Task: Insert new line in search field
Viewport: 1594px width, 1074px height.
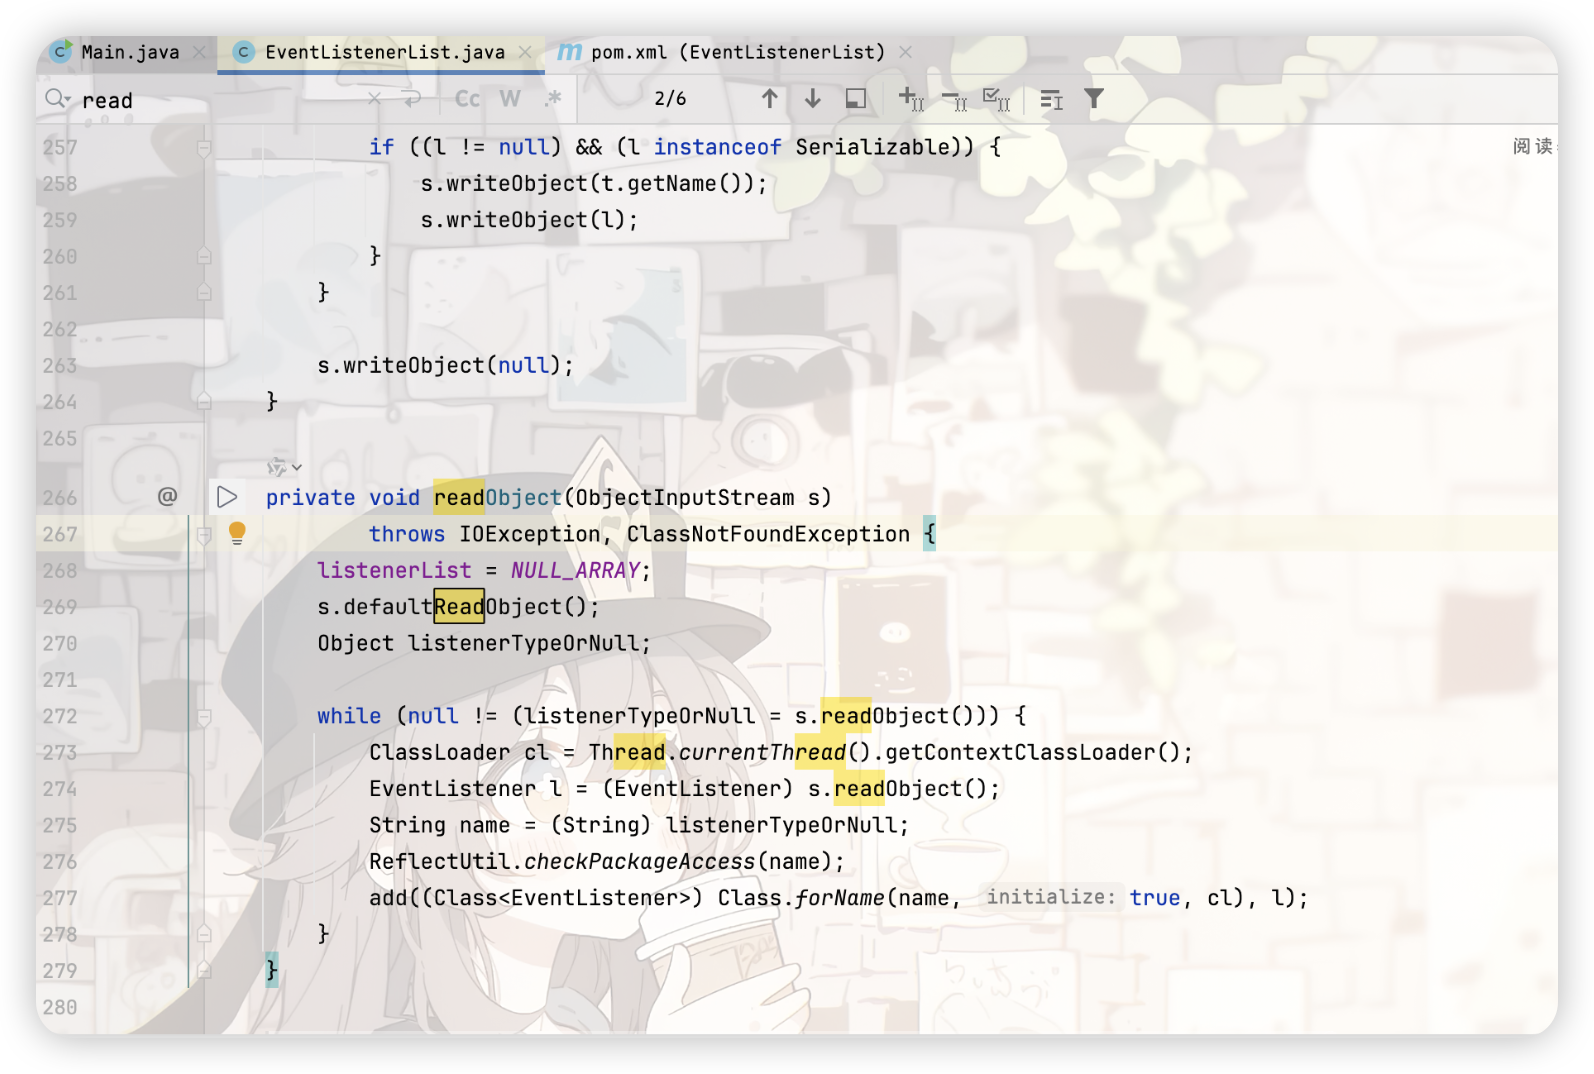Action: click(x=411, y=99)
